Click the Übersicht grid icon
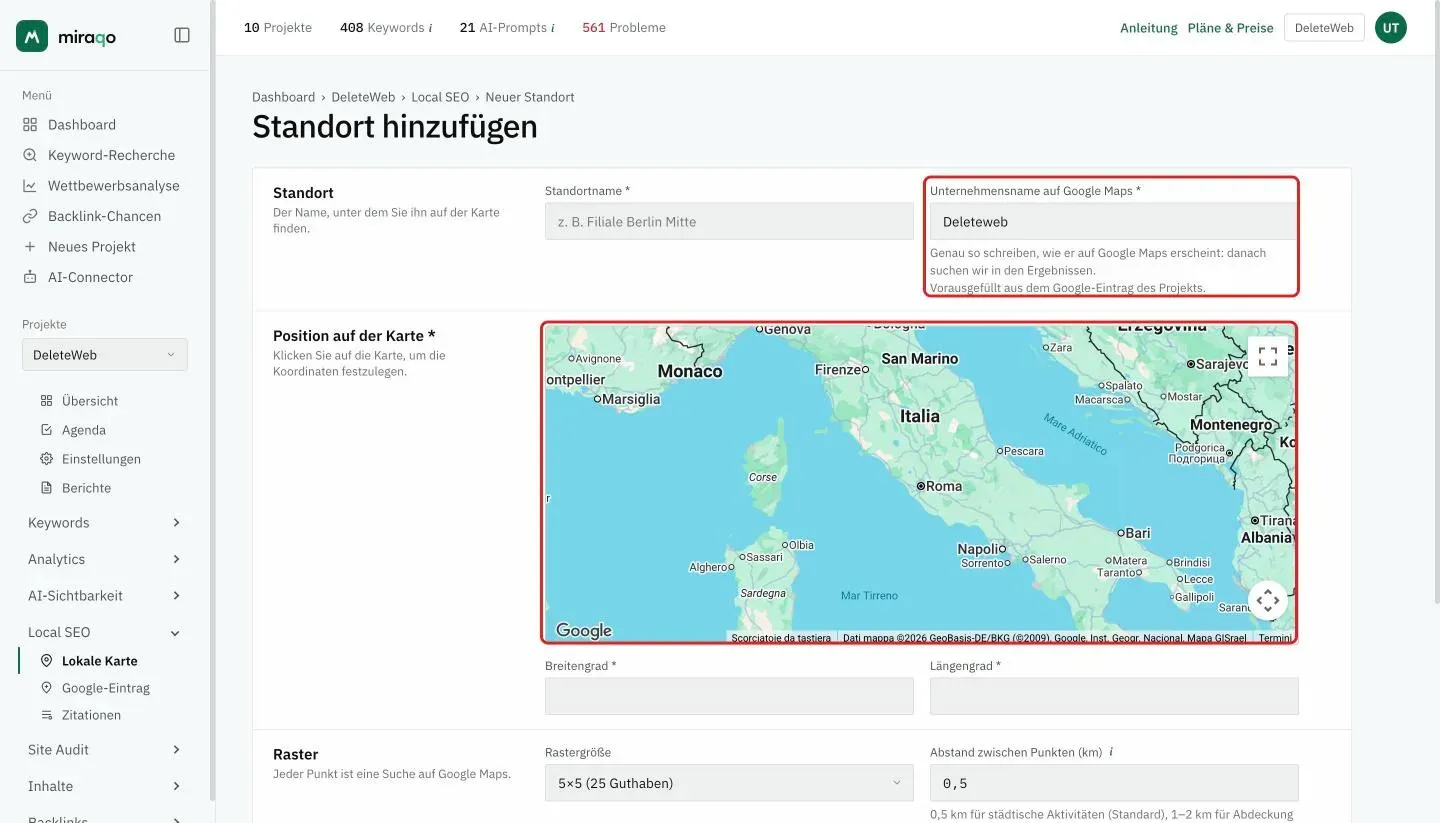The image size is (1440, 823). coord(46,401)
